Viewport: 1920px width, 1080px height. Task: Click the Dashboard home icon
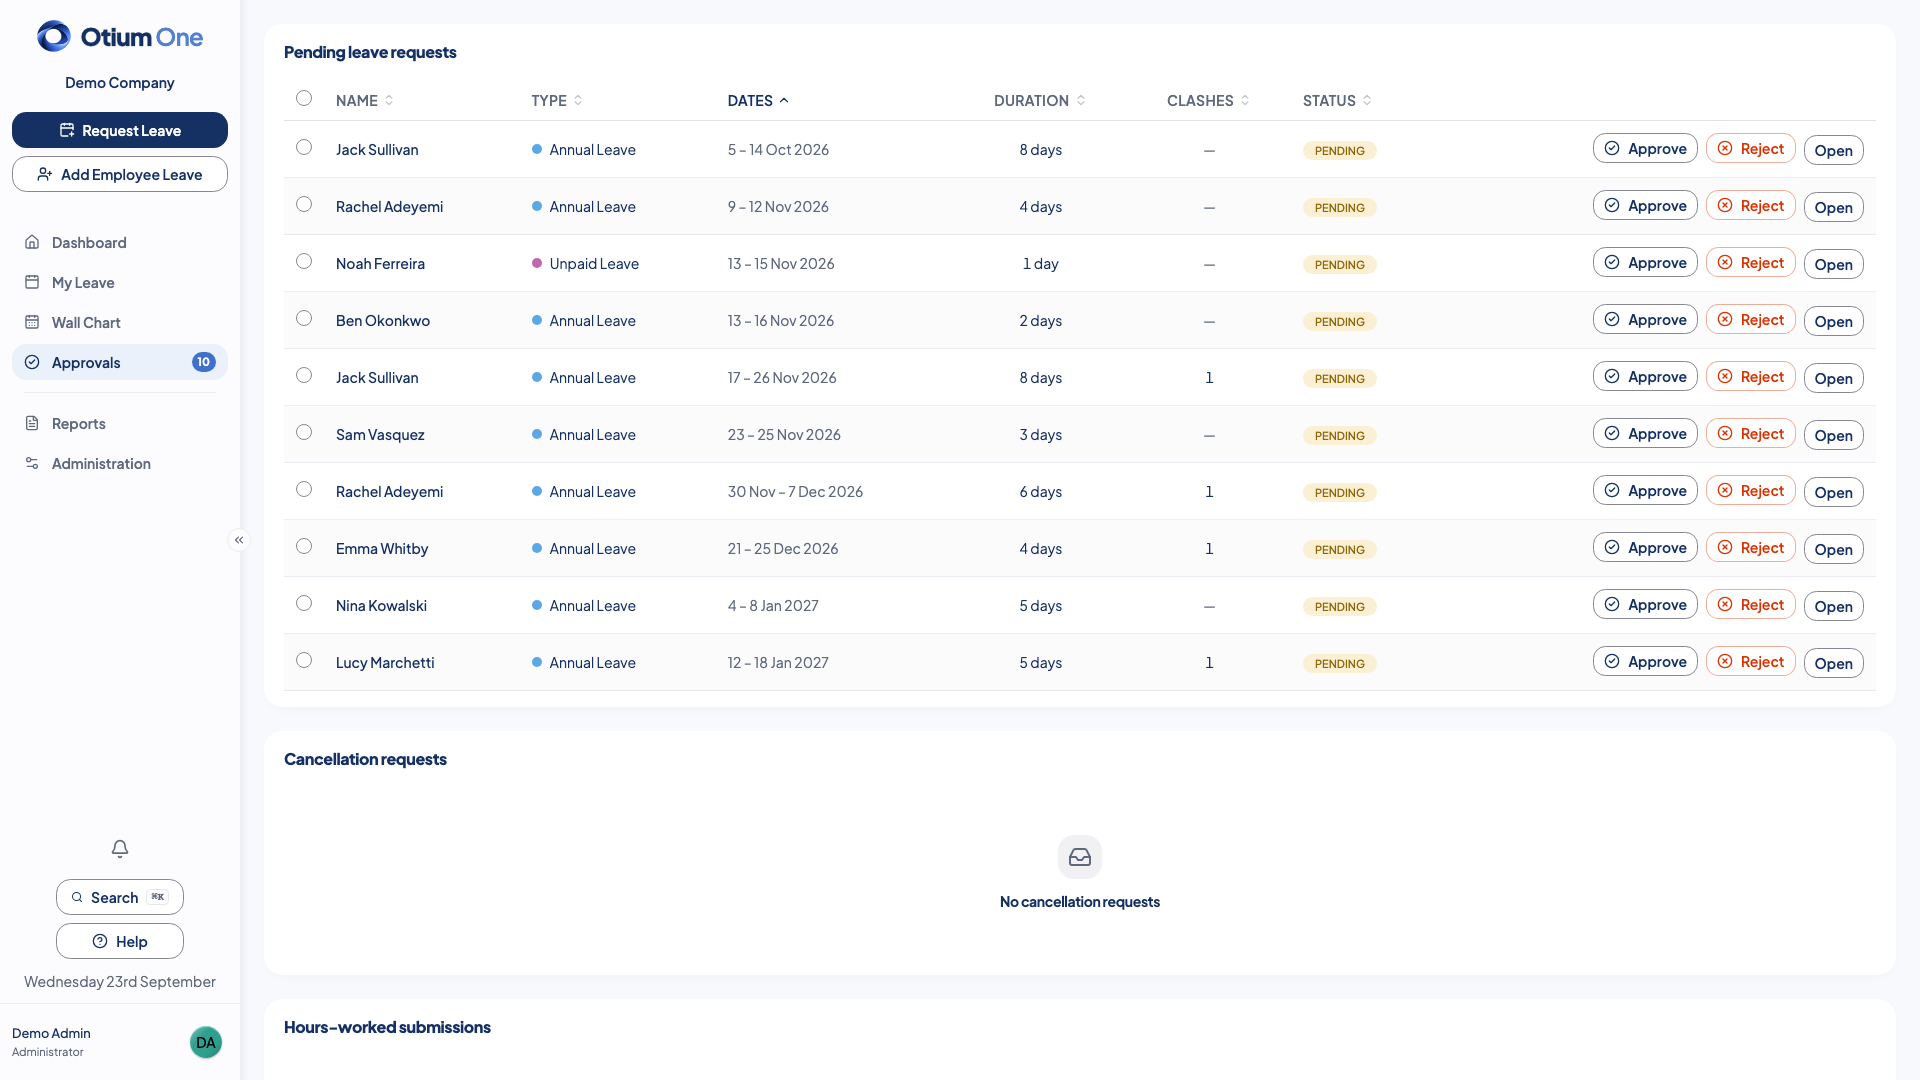pyautogui.click(x=32, y=242)
